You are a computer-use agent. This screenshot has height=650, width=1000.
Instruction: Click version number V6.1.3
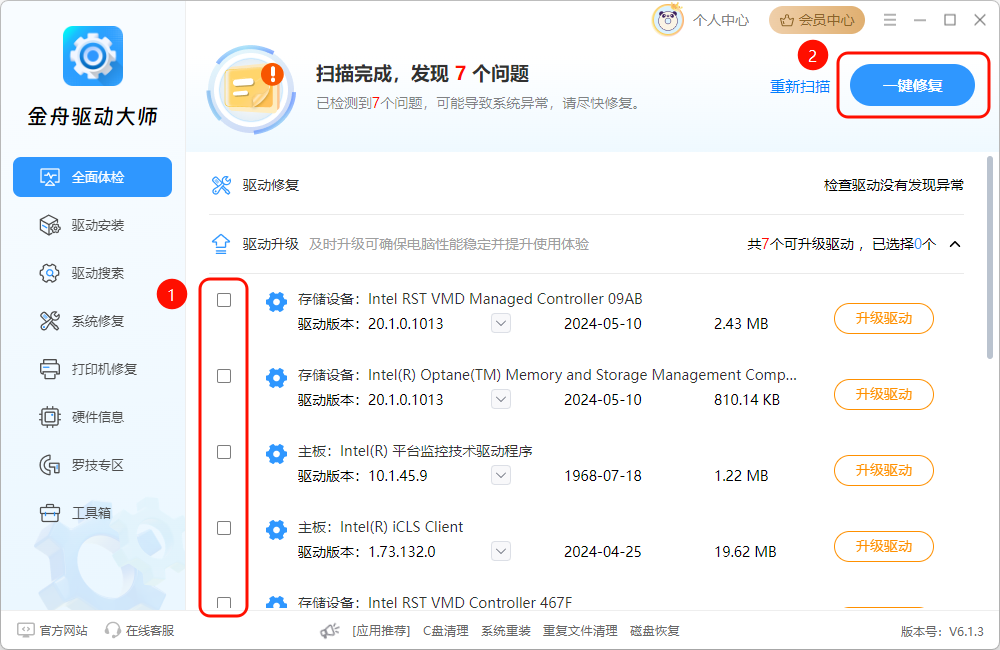point(966,632)
